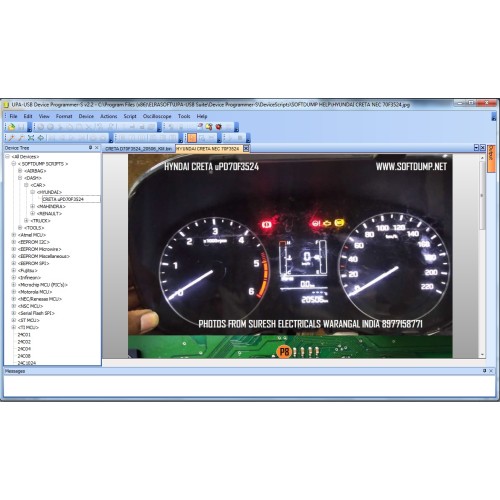The width and height of the screenshot is (500, 500).
Task: Open the Output side tab
Action: (x=491, y=158)
